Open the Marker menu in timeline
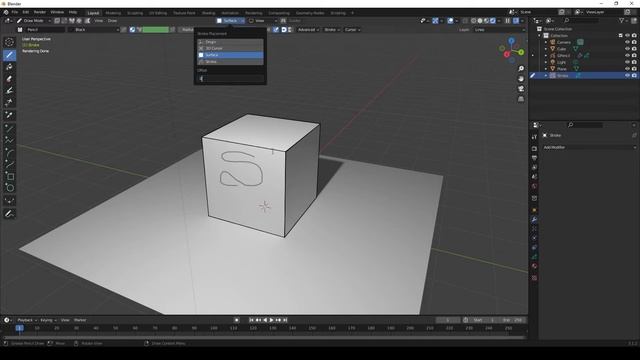This screenshot has width=640, height=360. (80, 320)
